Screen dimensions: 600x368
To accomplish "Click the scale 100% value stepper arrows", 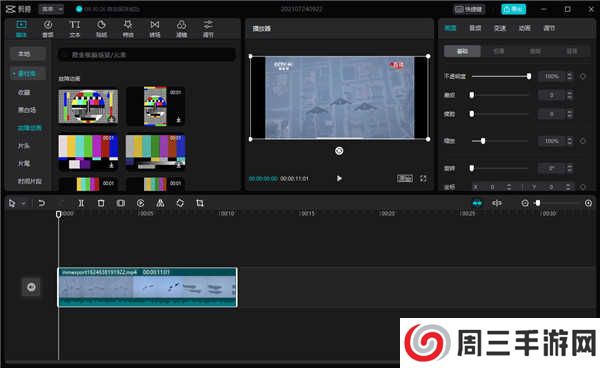I will click(570, 141).
